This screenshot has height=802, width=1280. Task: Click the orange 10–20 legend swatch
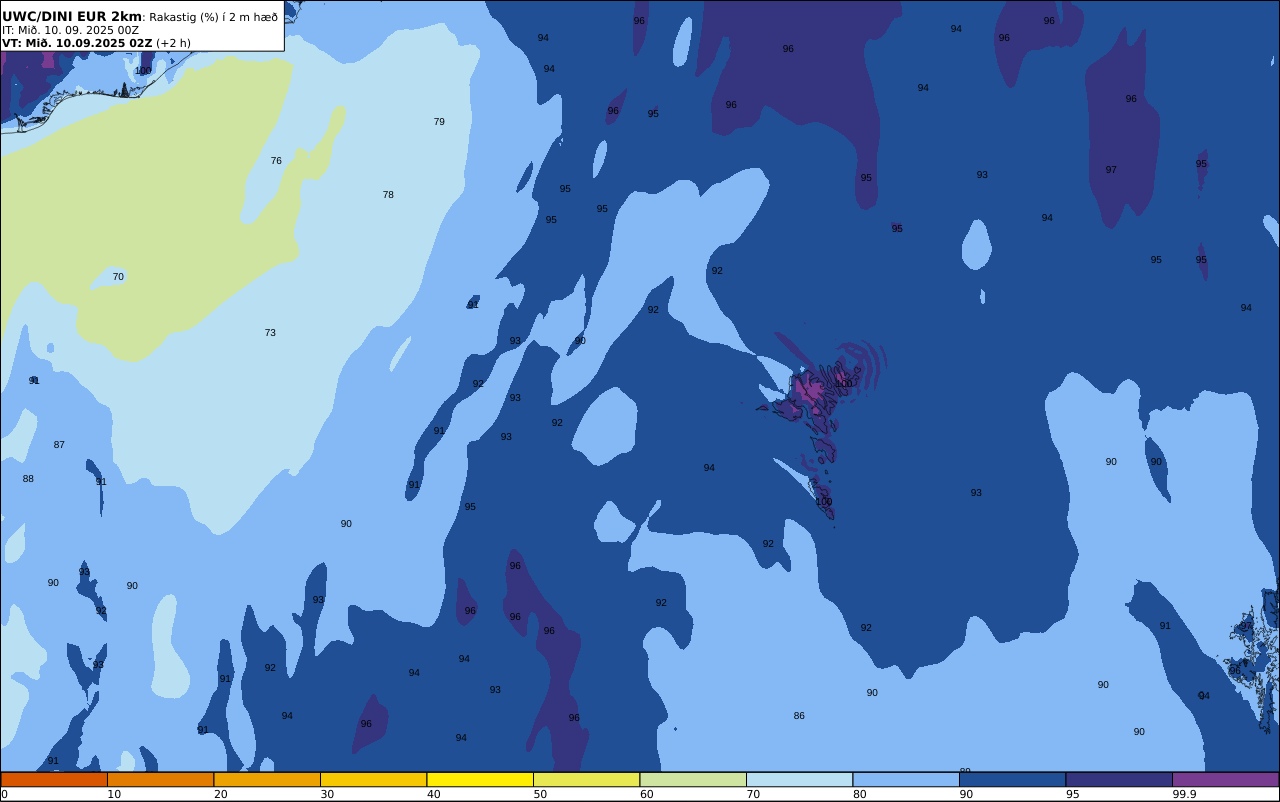point(160,779)
